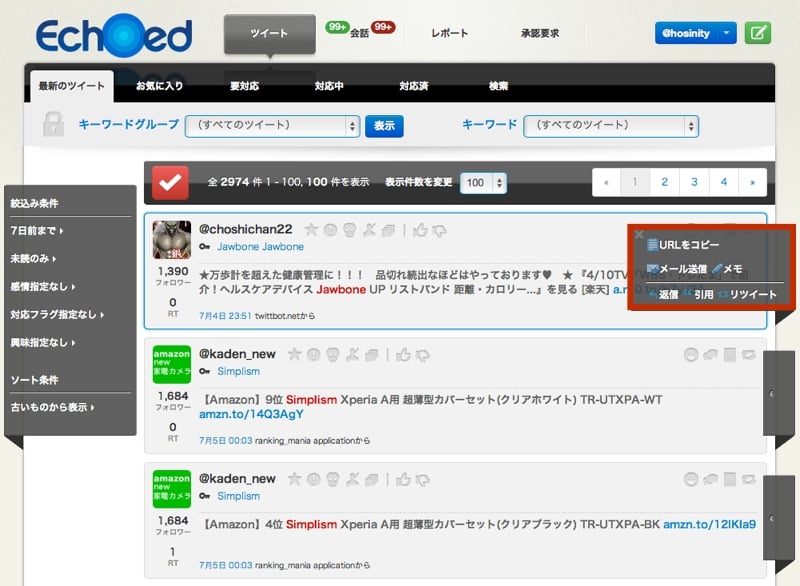
Task: Click circled exclamation icon on the 9位 Simplism tweet
Action: (314, 355)
